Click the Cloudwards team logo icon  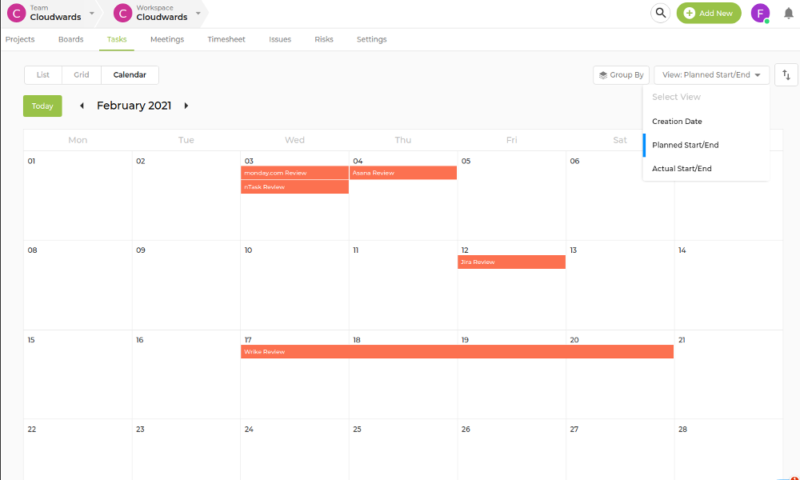[x=16, y=13]
